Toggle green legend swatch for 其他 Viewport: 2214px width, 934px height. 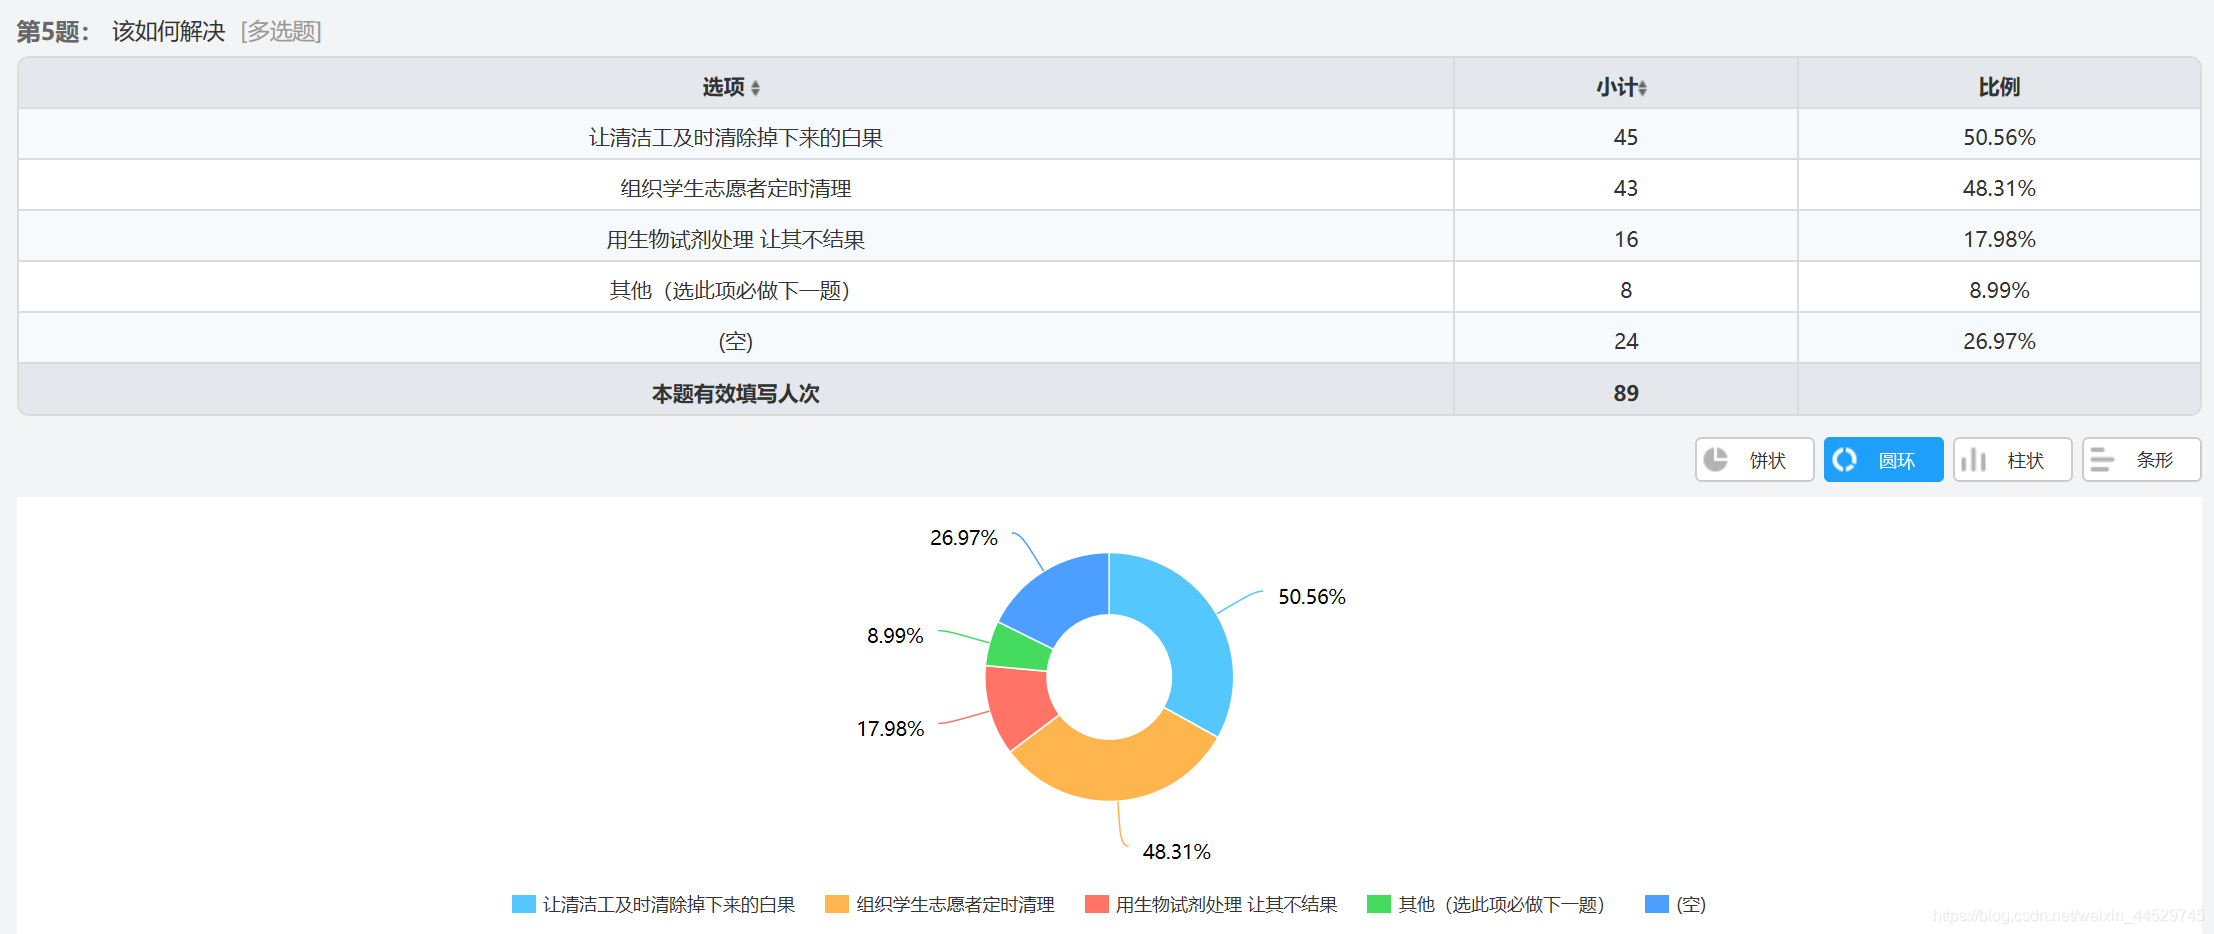[1379, 904]
